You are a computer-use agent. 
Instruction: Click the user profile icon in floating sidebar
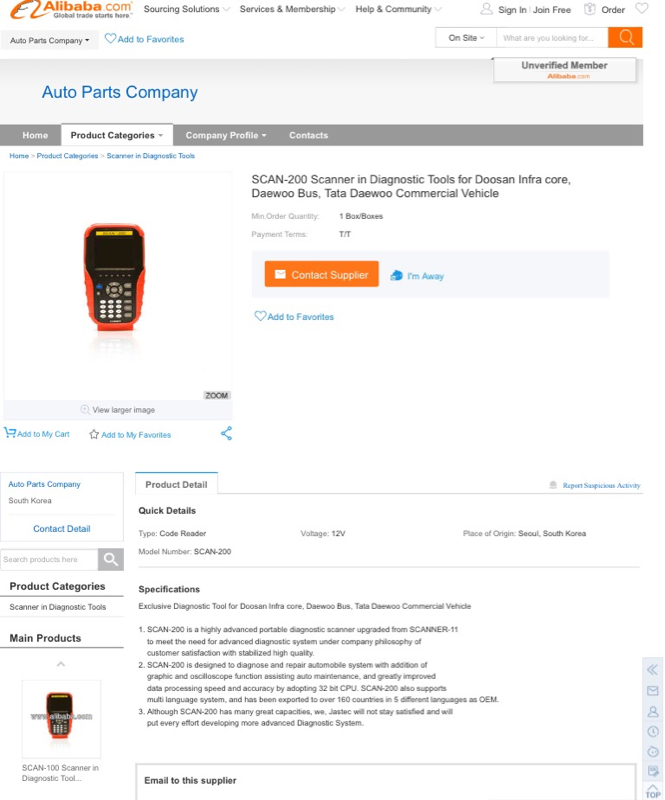652,711
